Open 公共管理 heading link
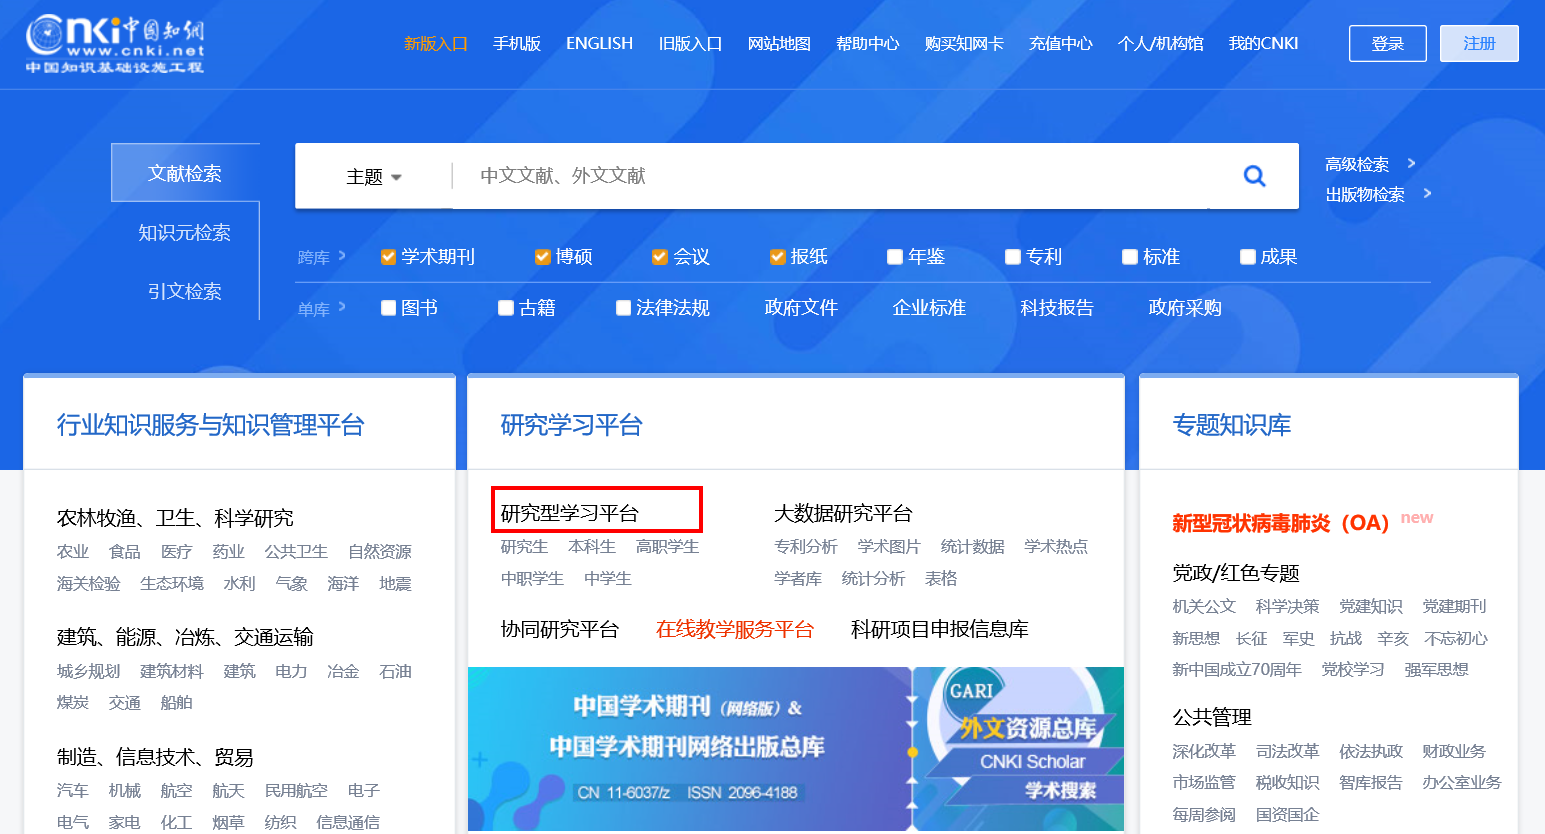The height and width of the screenshot is (834, 1545). click(1212, 717)
